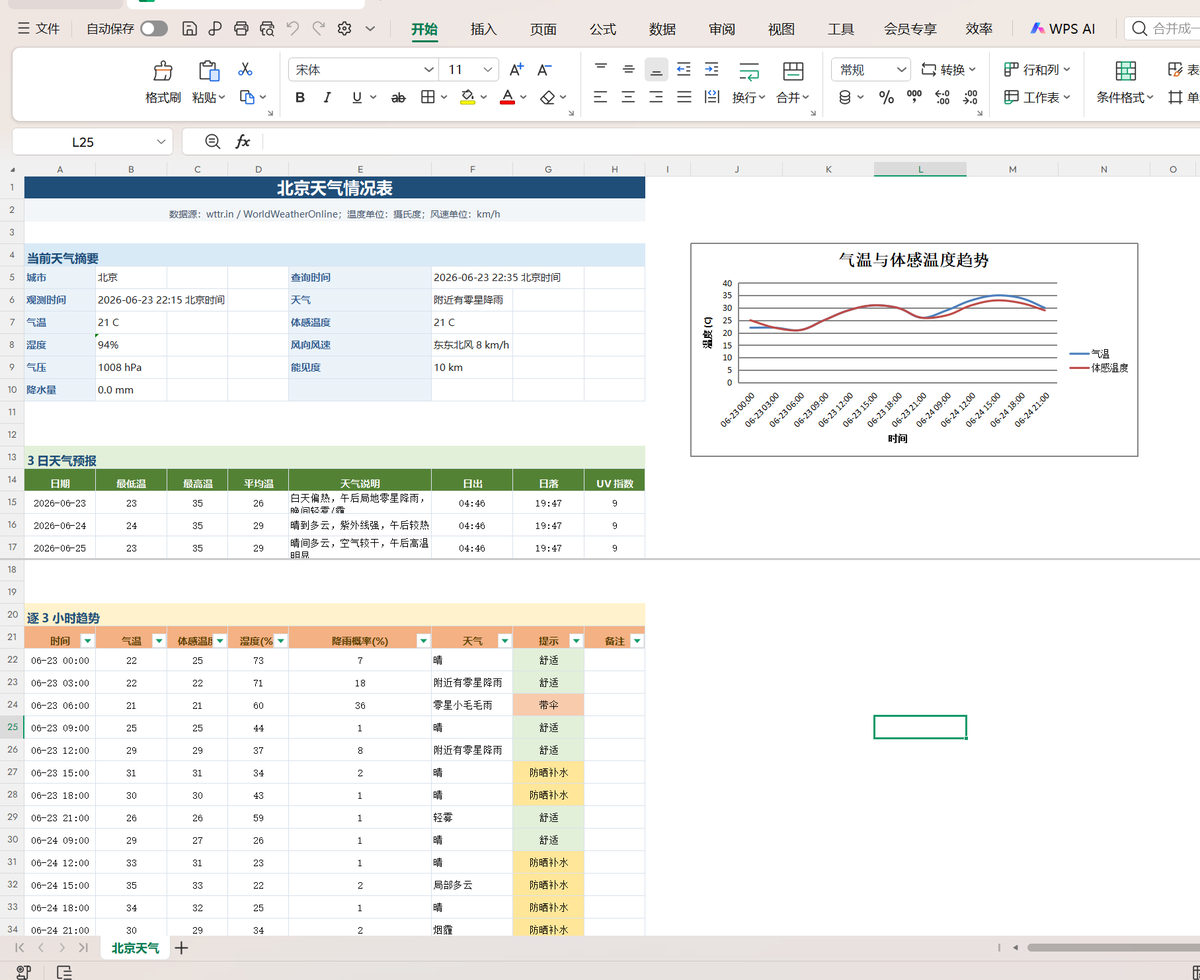Switch to the 插入 tab
1200x980 pixels.
coord(484,29)
